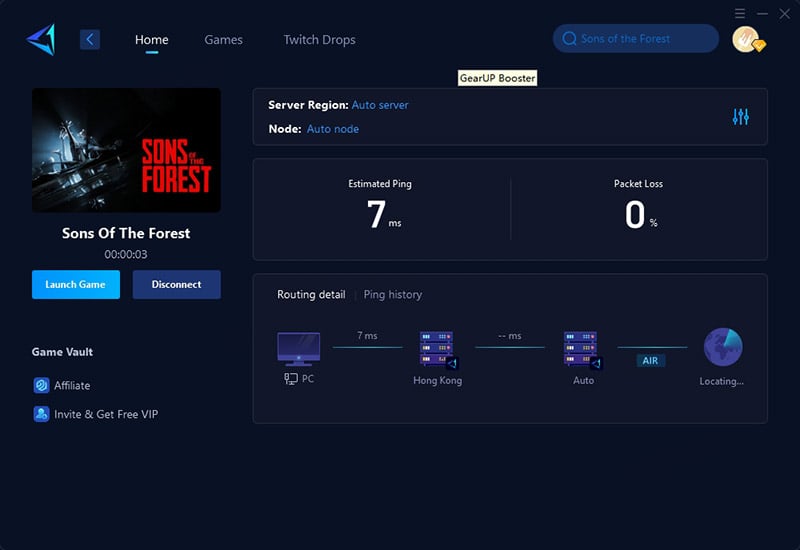
Task: Click the magnifier search icon
Action: click(x=569, y=39)
